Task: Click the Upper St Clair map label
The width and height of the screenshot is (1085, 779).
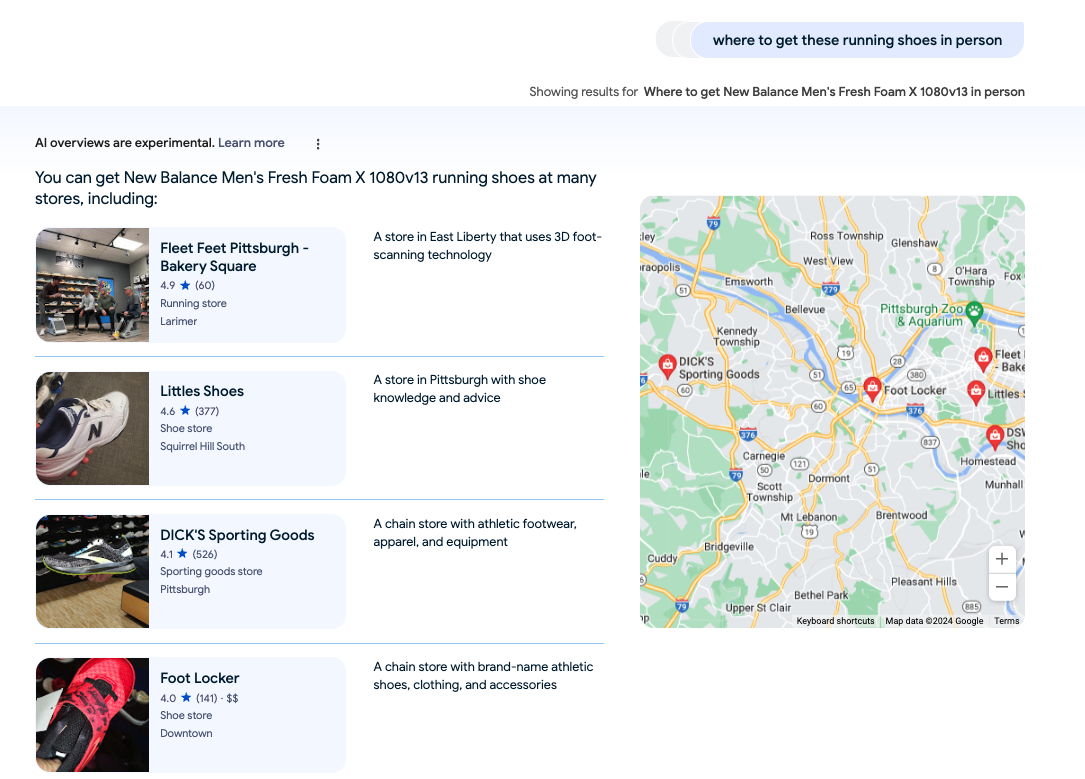Action: [758, 608]
